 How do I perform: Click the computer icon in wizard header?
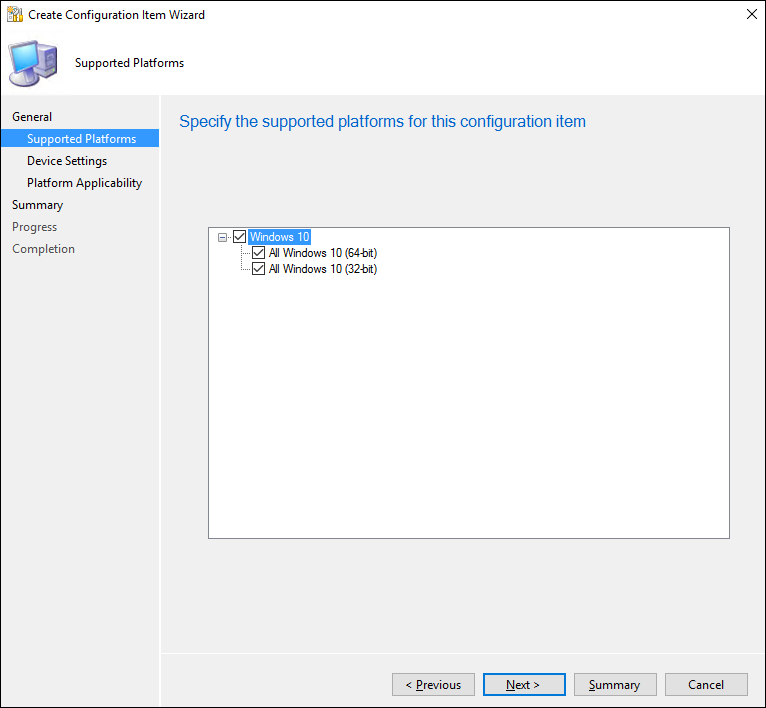coord(33,63)
